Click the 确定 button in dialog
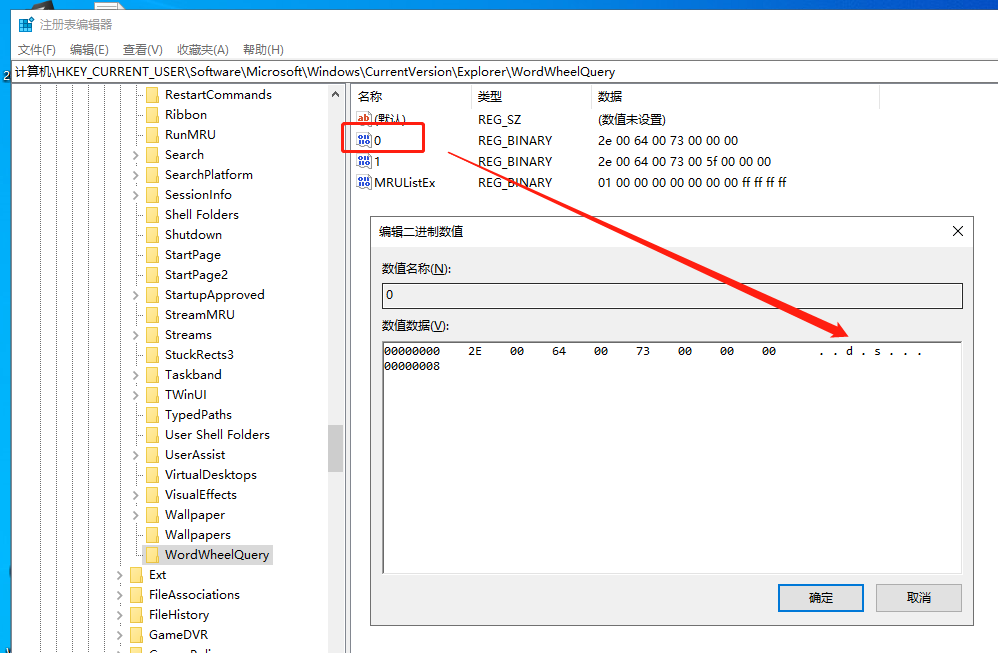 (x=820, y=597)
